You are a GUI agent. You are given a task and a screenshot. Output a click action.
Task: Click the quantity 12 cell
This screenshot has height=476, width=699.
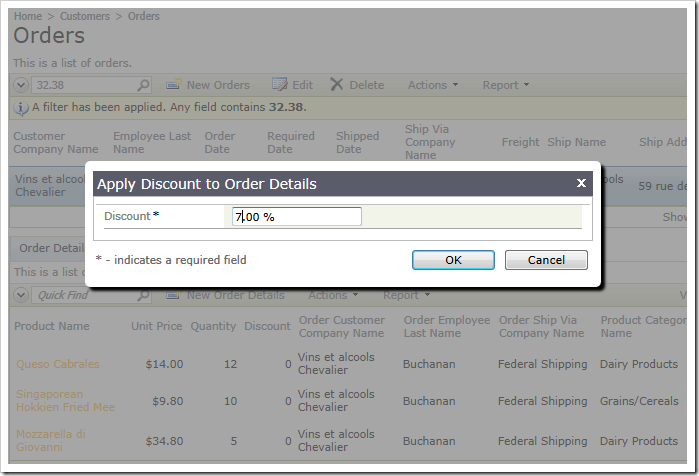pyautogui.click(x=230, y=364)
